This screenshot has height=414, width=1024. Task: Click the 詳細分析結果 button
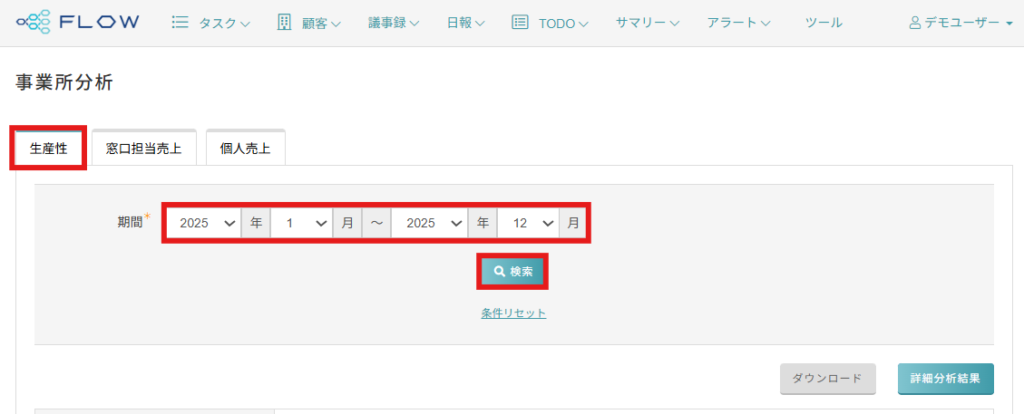(x=945, y=379)
